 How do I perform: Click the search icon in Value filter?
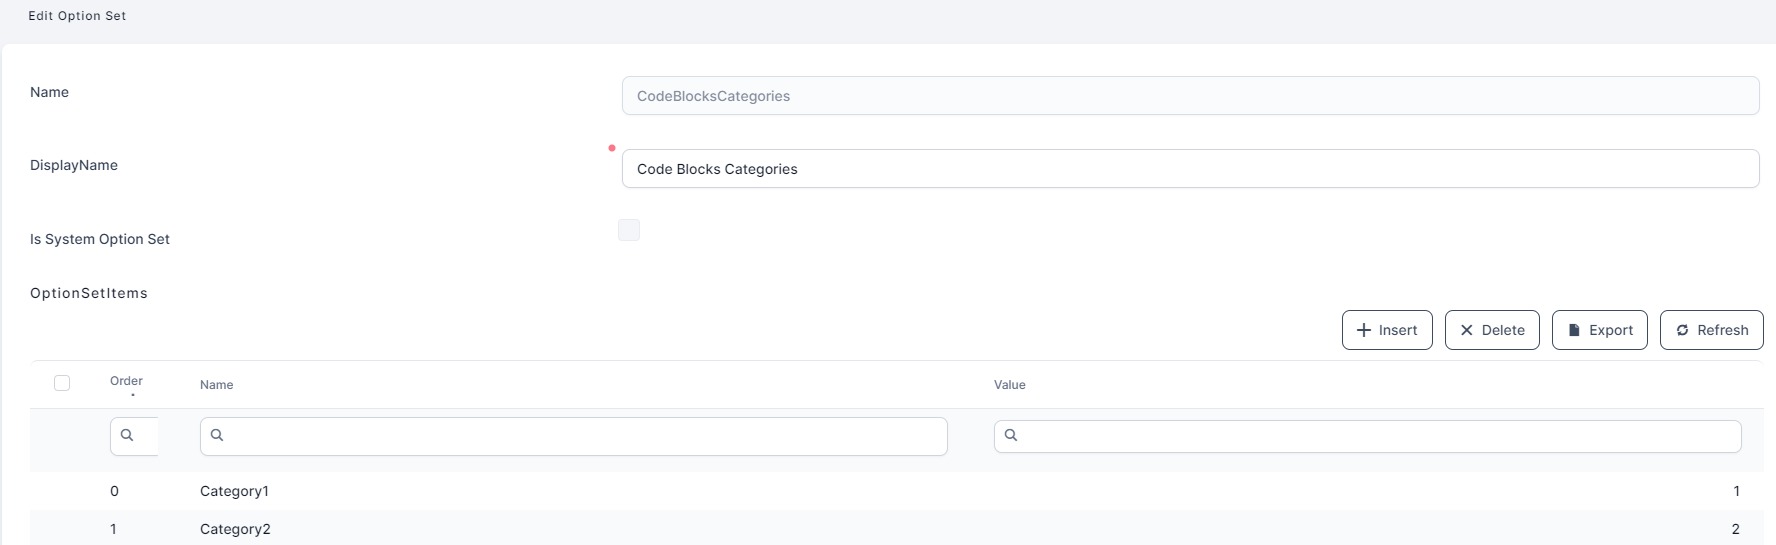coord(1011,435)
